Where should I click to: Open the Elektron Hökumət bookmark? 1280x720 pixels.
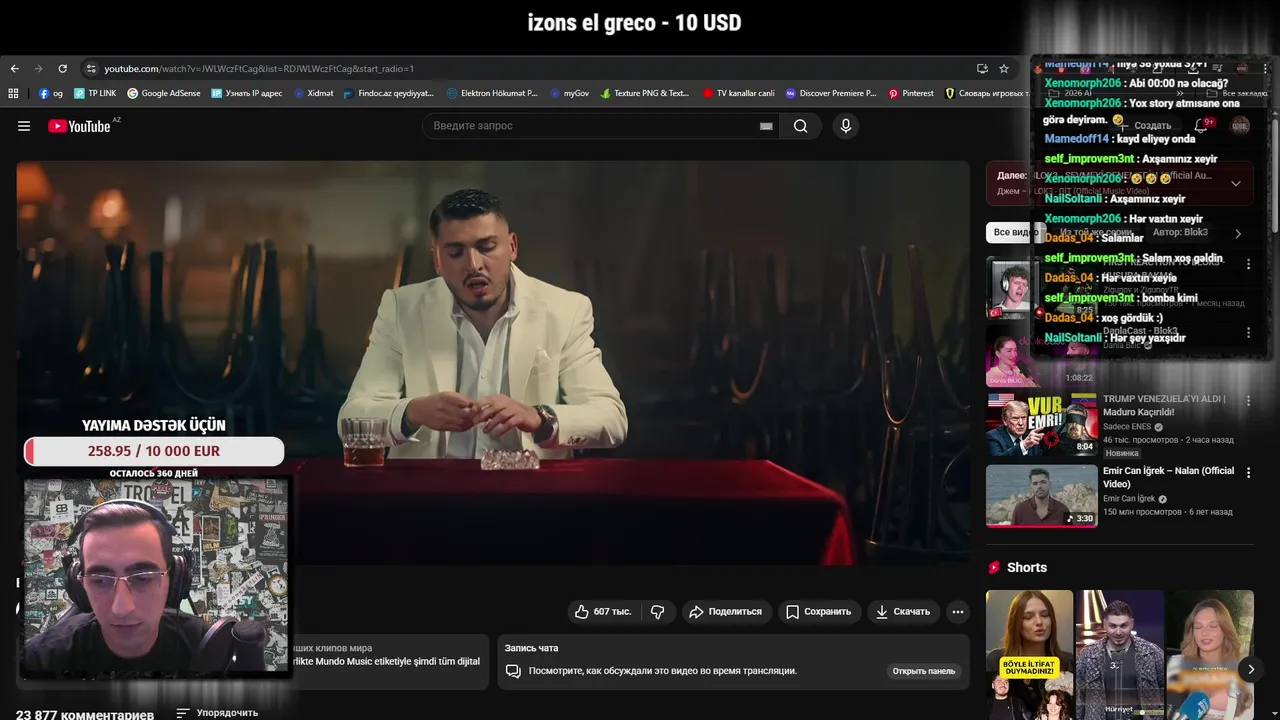pos(492,93)
